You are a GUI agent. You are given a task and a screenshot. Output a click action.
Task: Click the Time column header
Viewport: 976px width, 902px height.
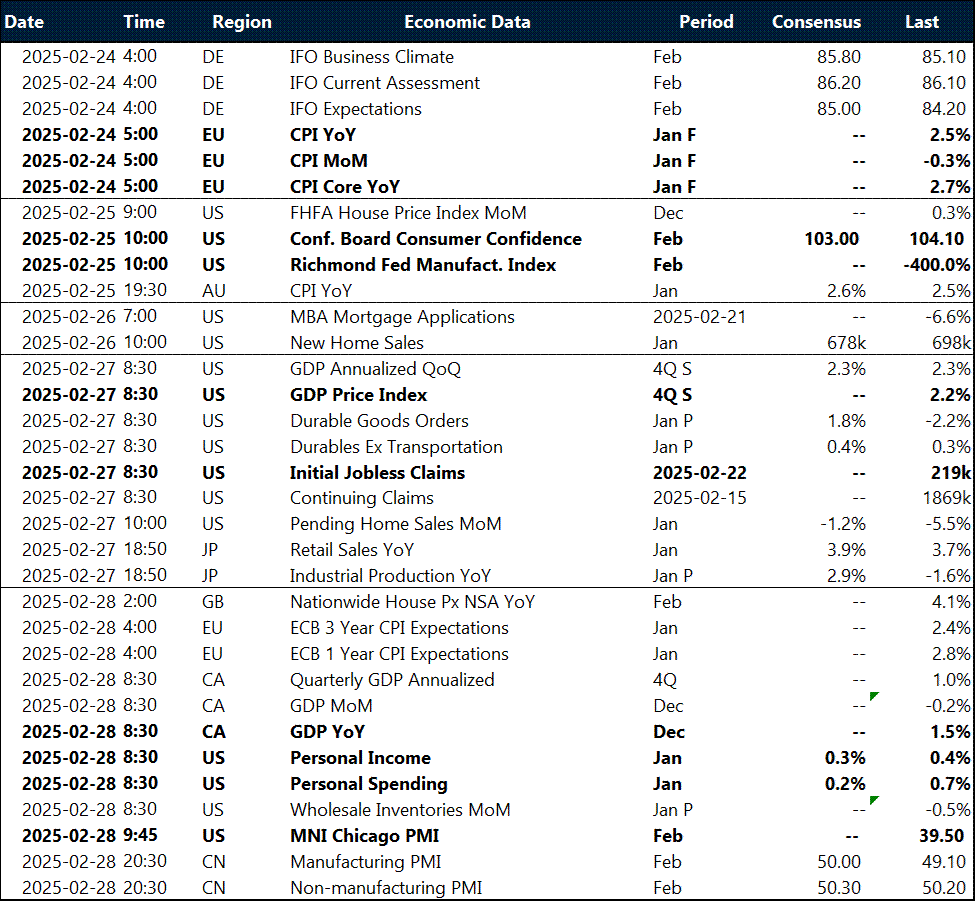(144, 21)
